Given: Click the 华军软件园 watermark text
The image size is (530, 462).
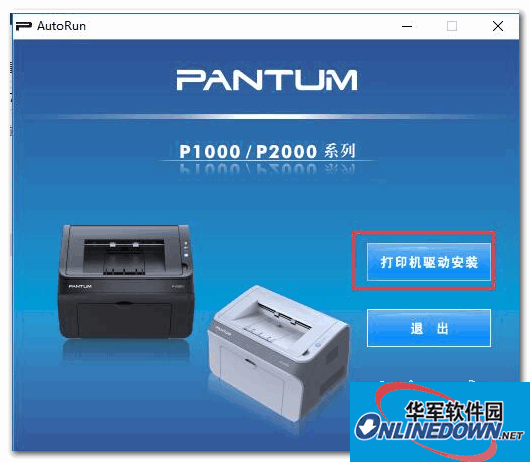Looking at the screenshot, I should click(x=454, y=411).
